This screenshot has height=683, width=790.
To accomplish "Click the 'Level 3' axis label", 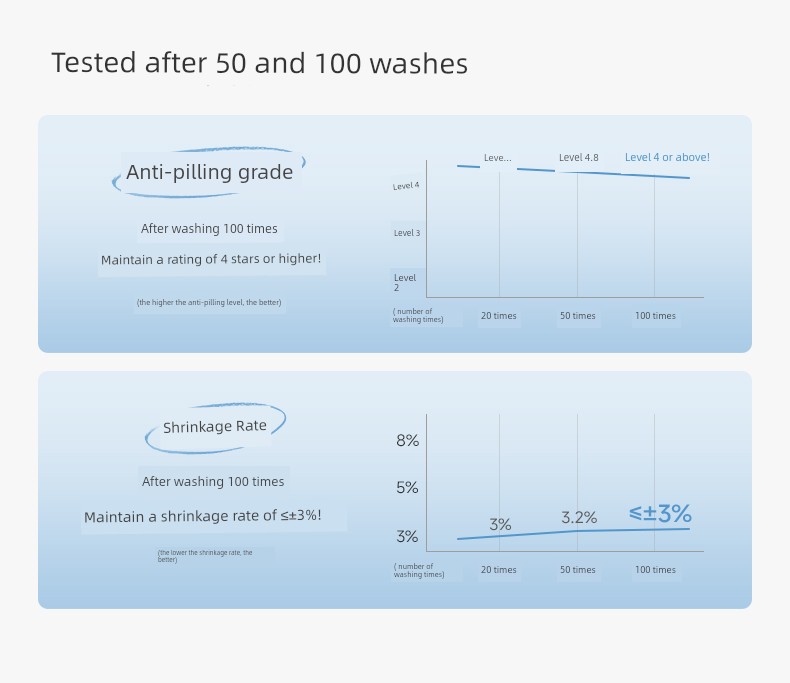I will pos(407,233).
